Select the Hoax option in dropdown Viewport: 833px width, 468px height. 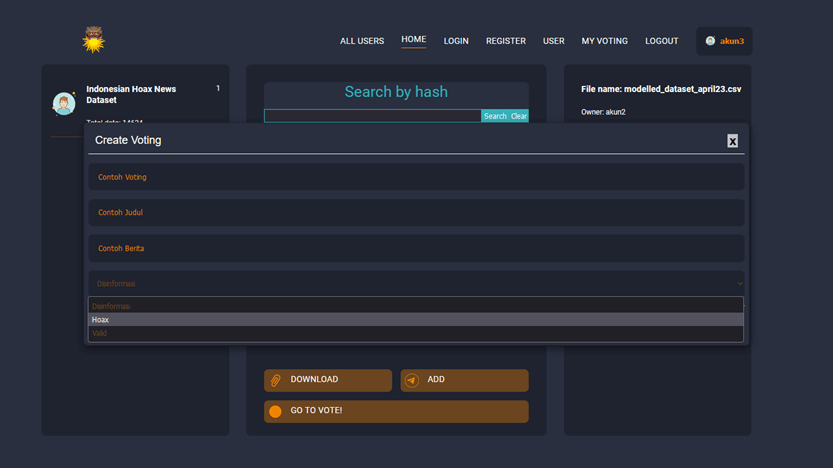(415, 320)
